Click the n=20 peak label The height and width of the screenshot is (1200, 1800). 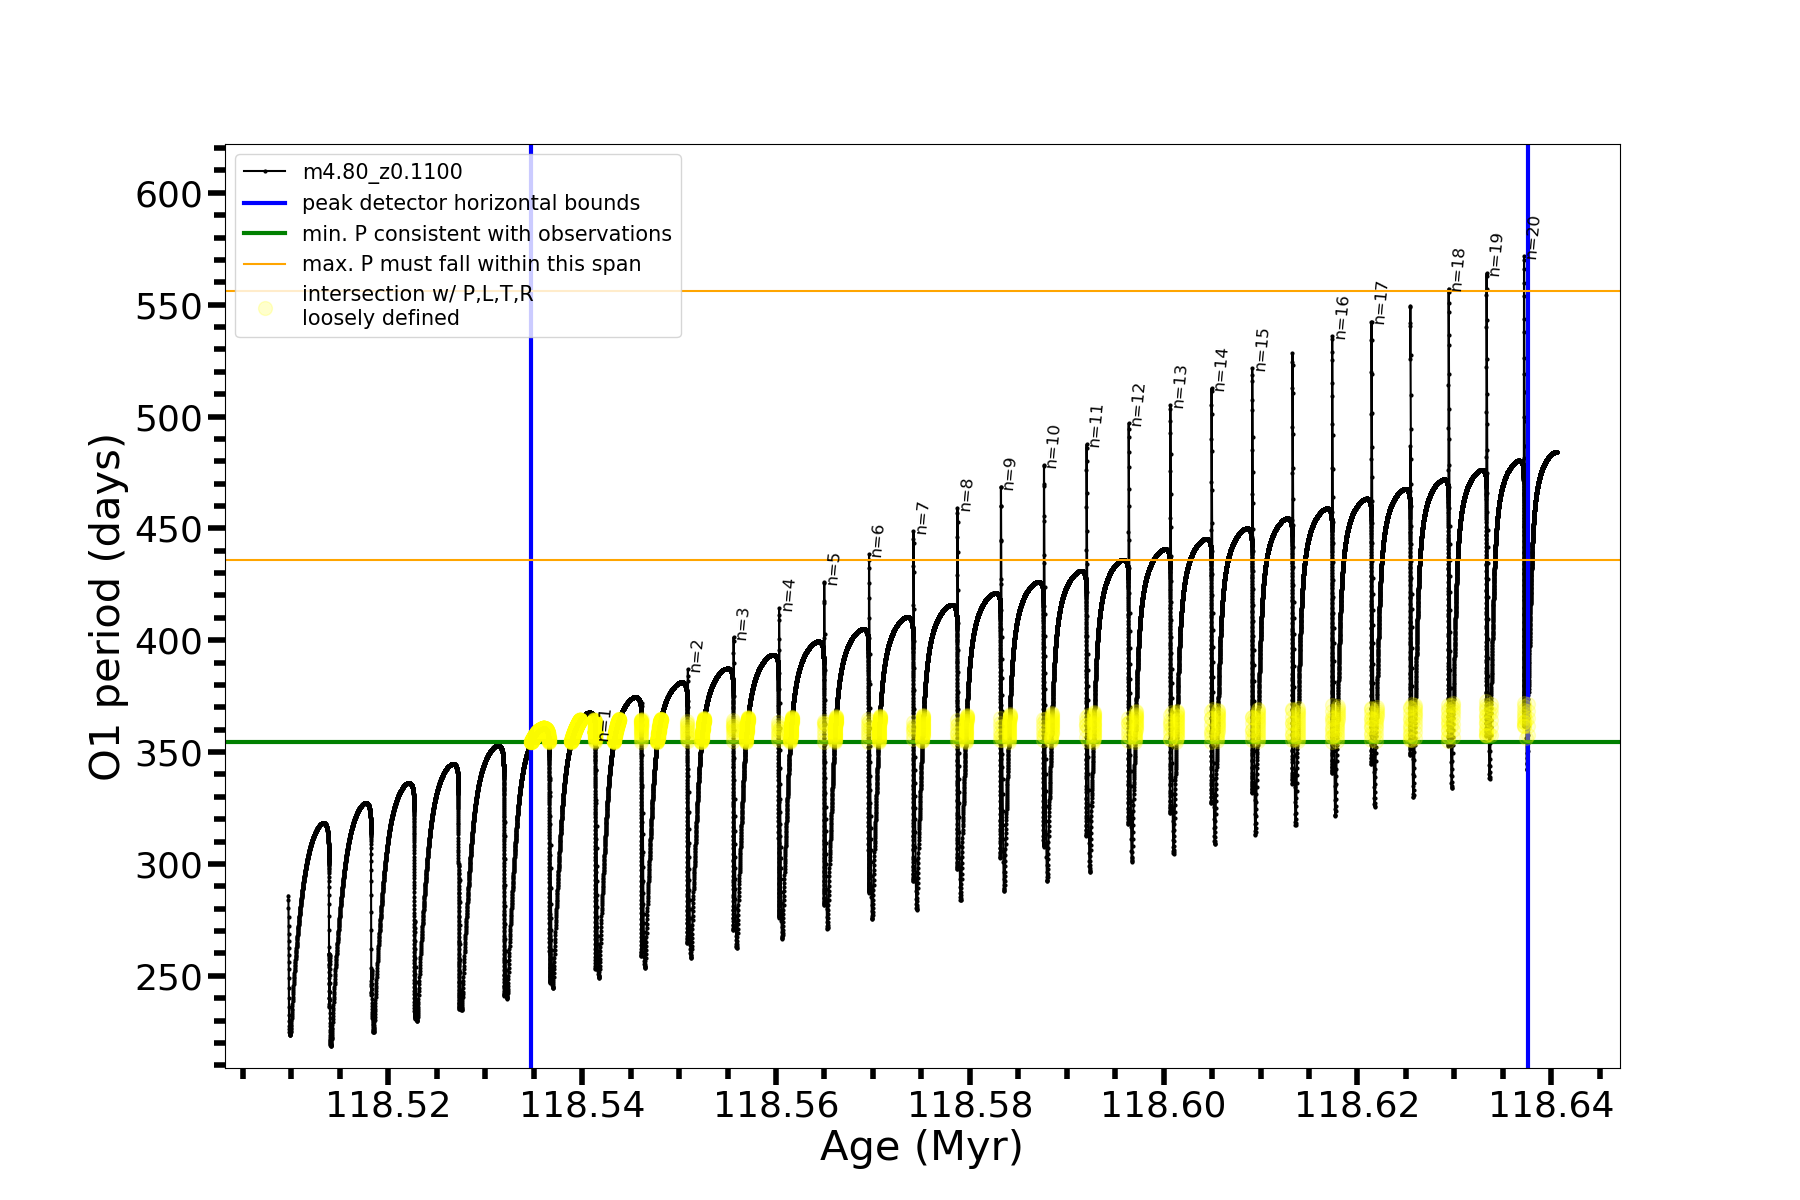pyautogui.click(x=1533, y=238)
